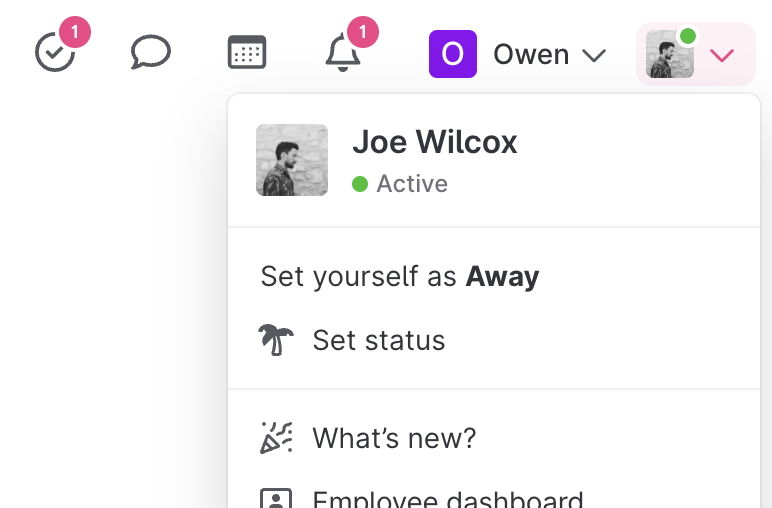772x508 pixels.
Task: Click the red badge on tasks icon
Action: (75, 32)
